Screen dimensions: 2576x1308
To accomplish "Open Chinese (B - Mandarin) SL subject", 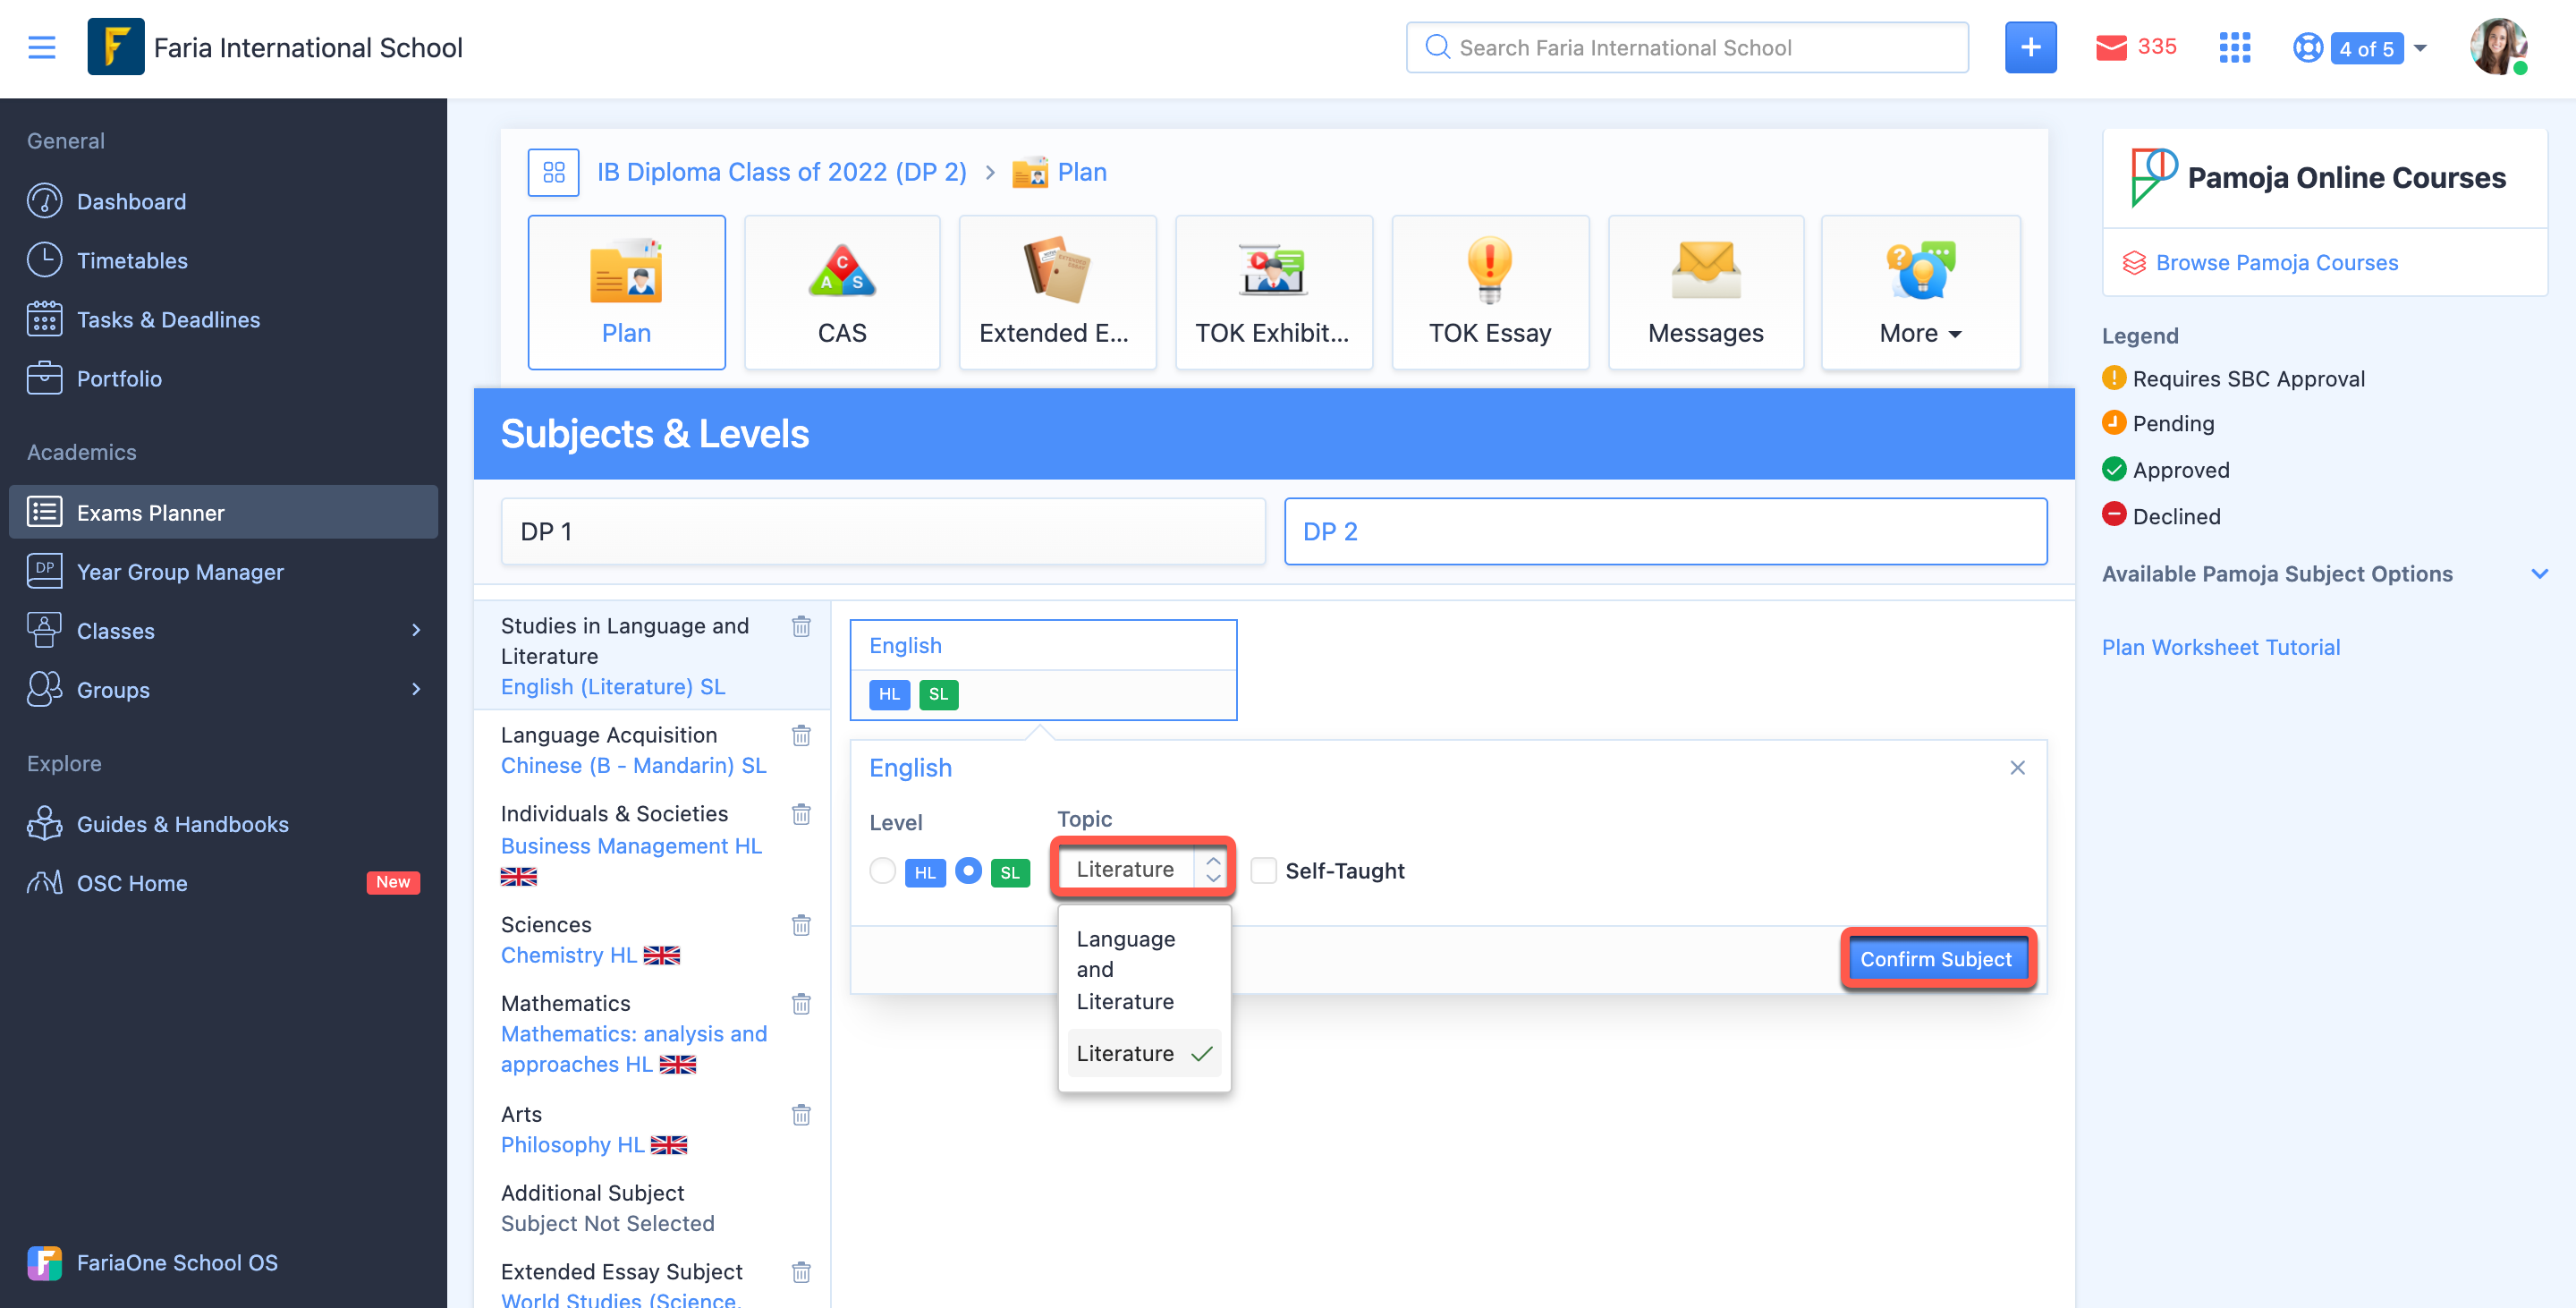I will (633, 765).
